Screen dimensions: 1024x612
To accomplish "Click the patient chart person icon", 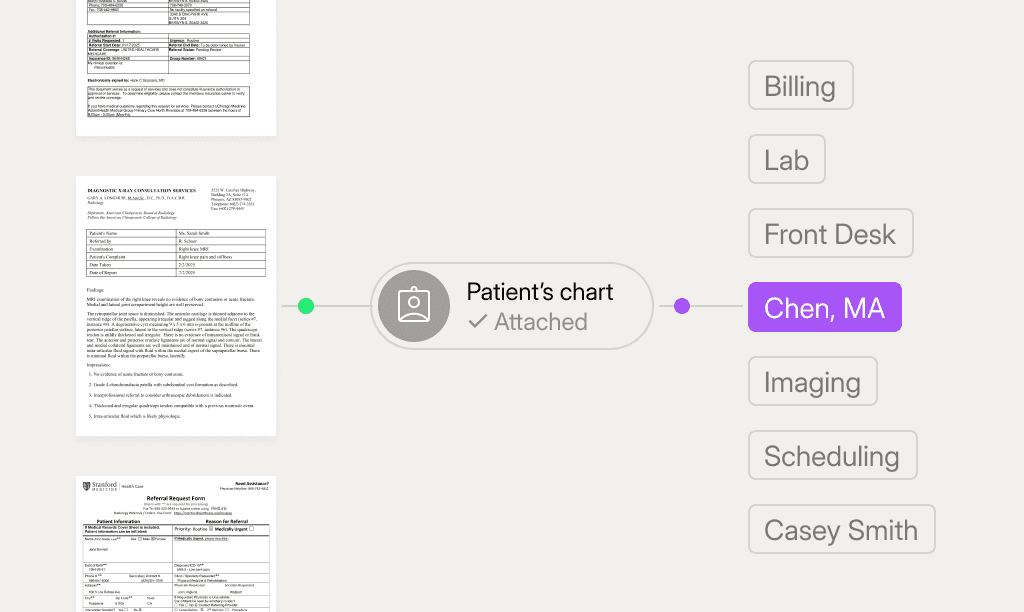I will point(413,306).
